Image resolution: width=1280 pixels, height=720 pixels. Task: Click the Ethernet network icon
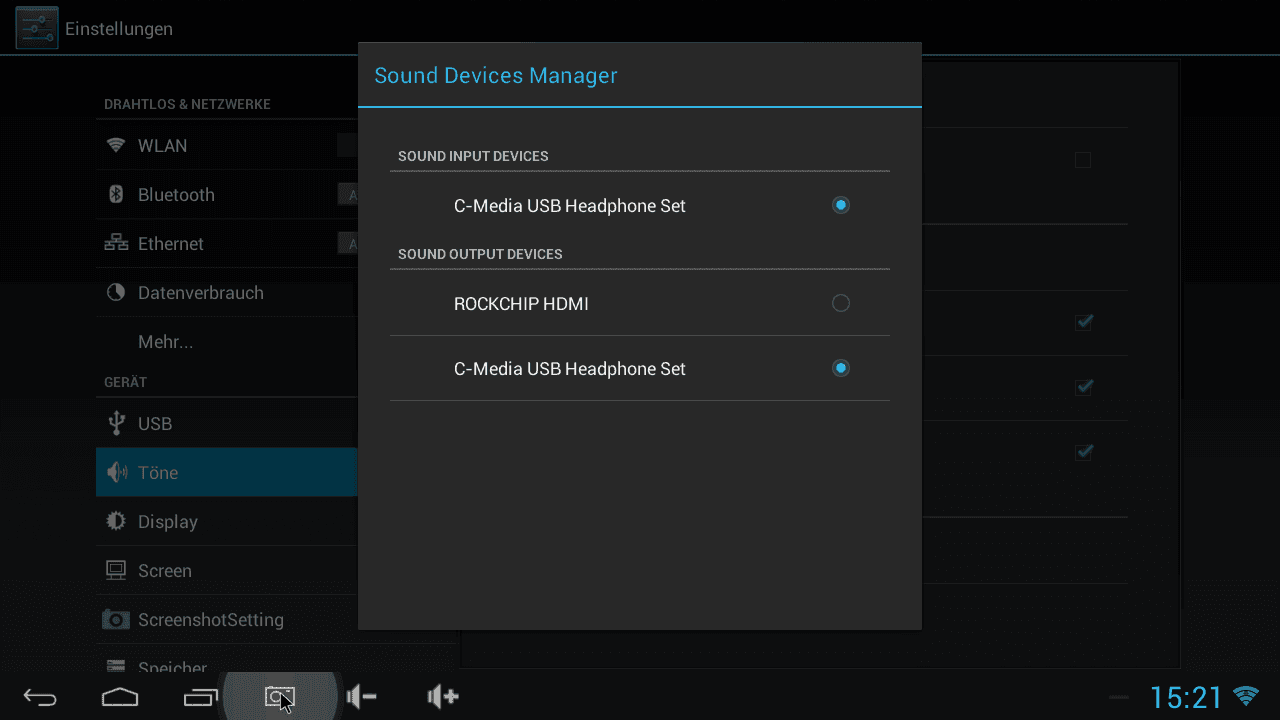point(116,243)
